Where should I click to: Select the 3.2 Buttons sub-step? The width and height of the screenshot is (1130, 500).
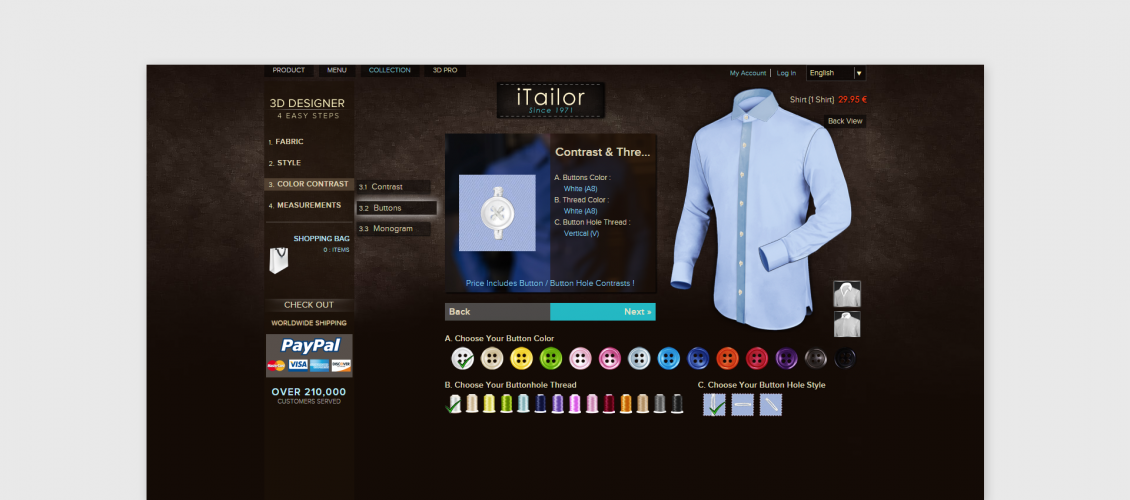396,208
